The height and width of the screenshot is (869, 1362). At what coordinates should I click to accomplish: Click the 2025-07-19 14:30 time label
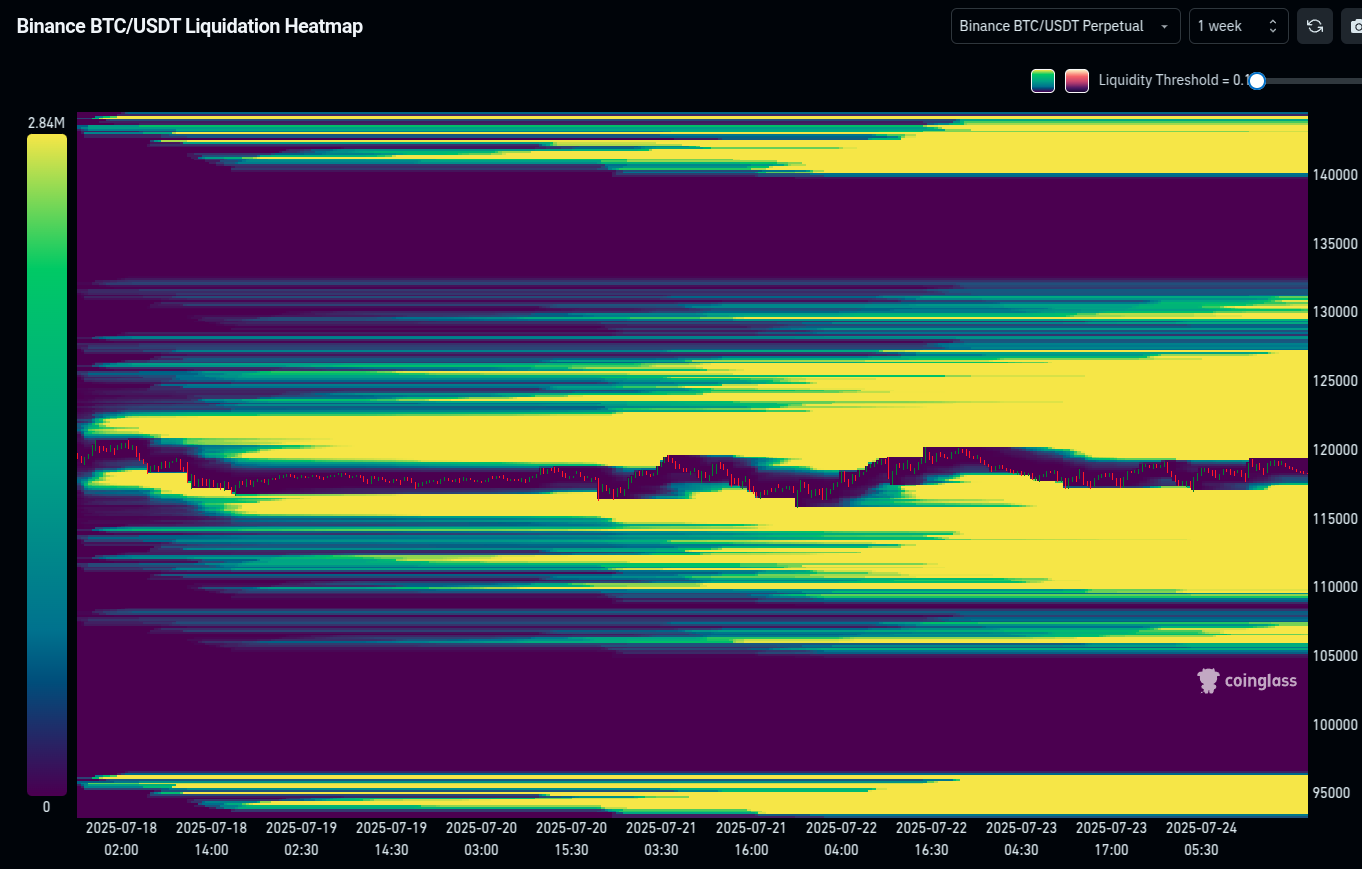tap(391, 839)
